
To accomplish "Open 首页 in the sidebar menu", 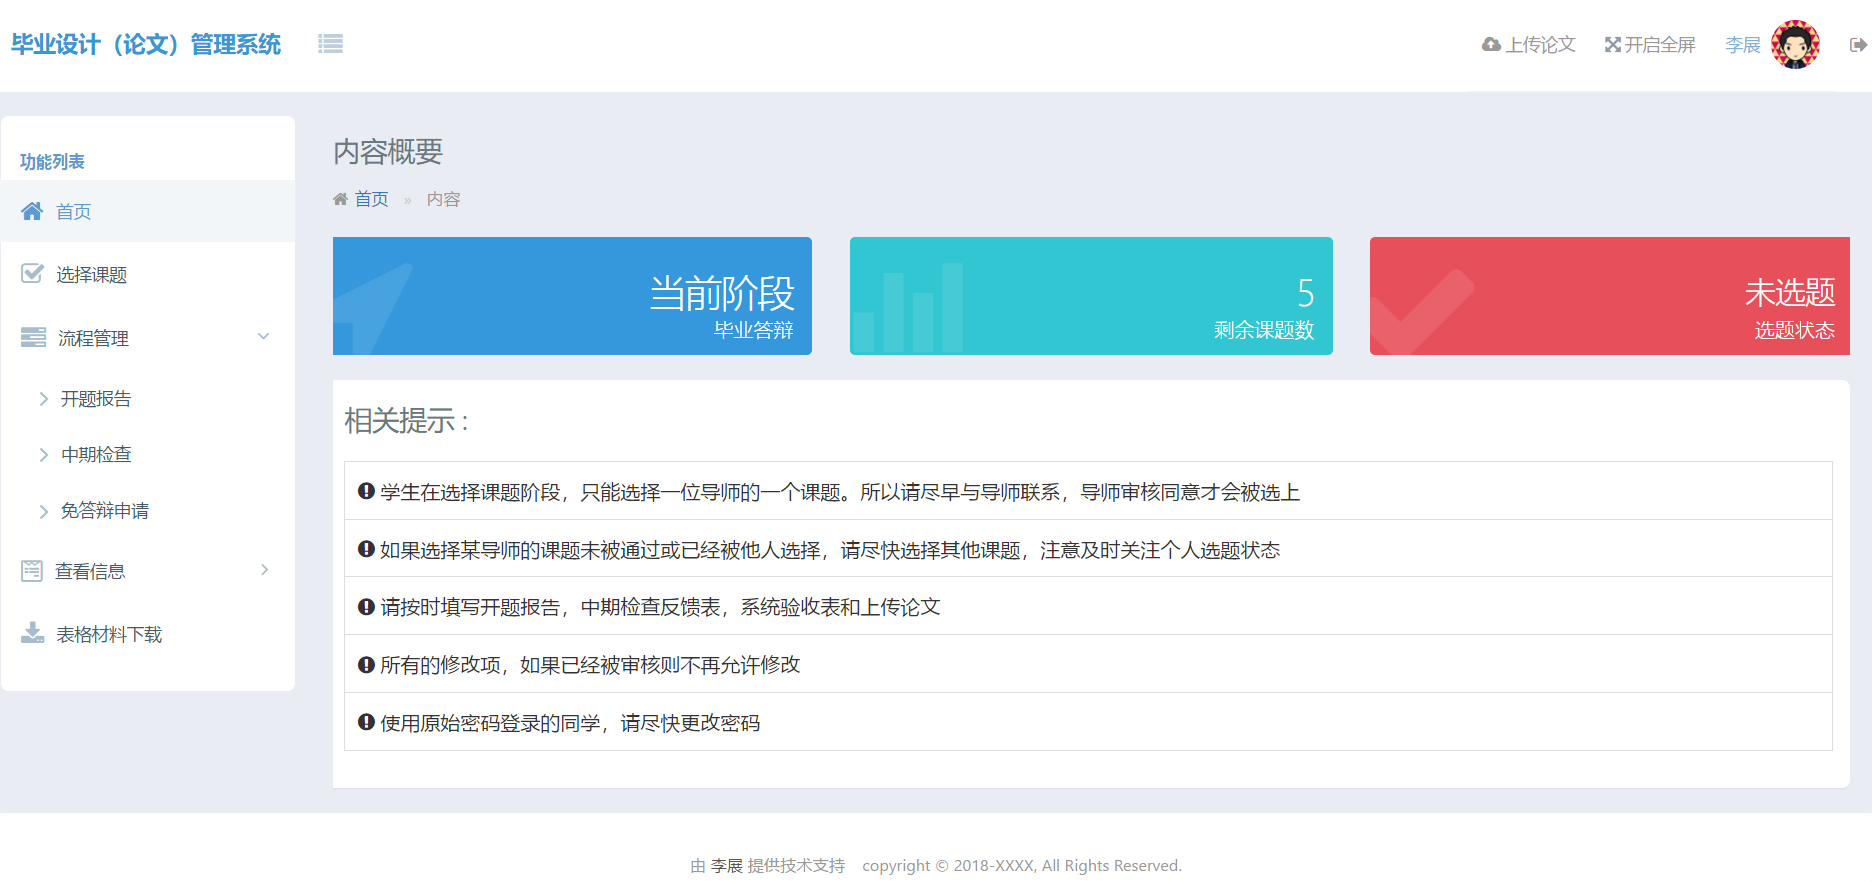I will pyautogui.click(x=148, y=211).
